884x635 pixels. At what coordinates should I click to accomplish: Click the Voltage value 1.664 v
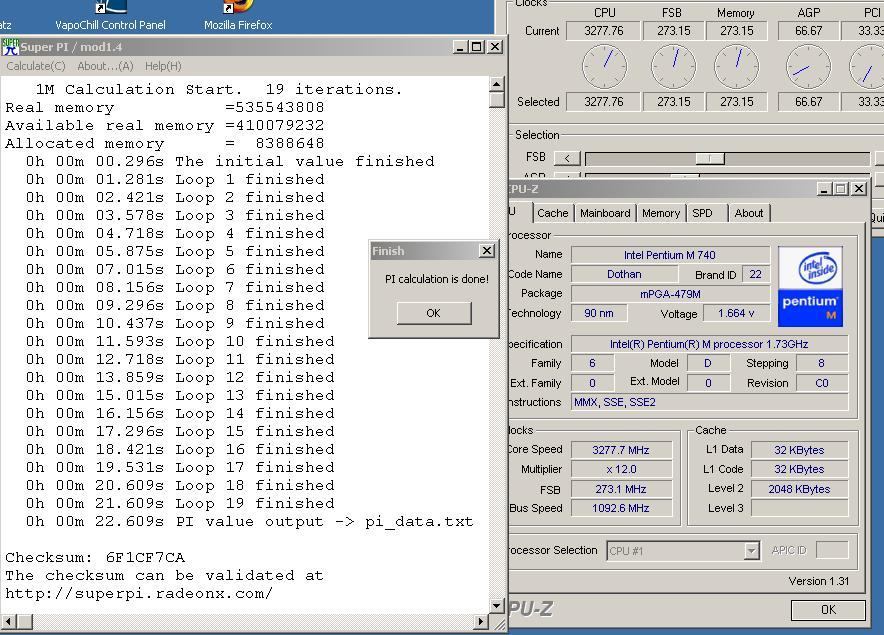coord(736,313)
